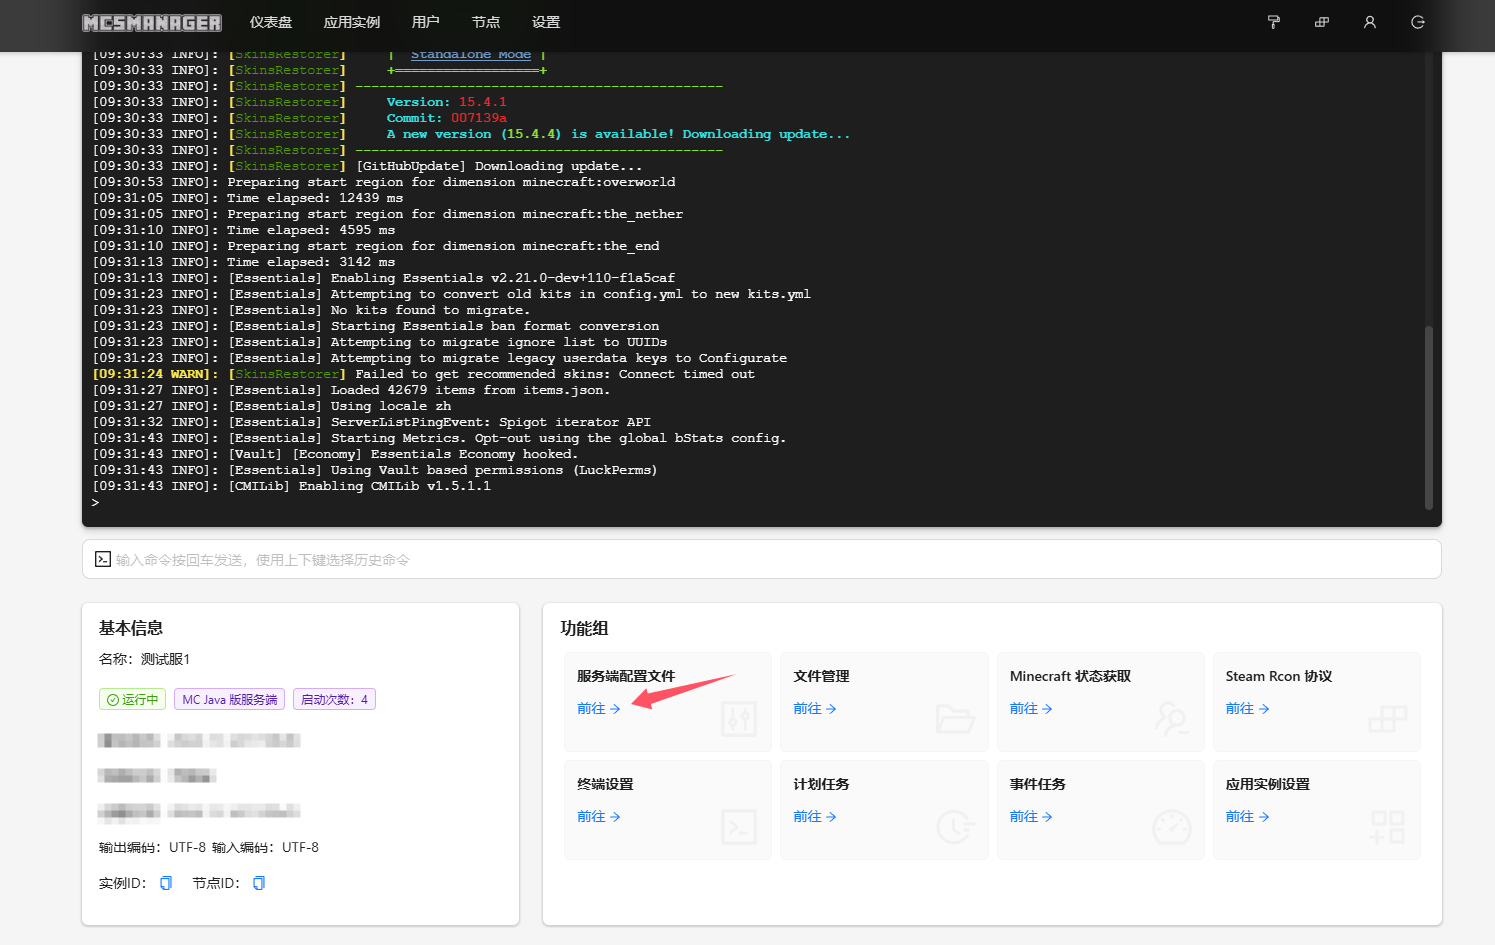1495x945 pixels.
Task: Open 文件管理 via 前往 link
Action: [x=814, y=709]
